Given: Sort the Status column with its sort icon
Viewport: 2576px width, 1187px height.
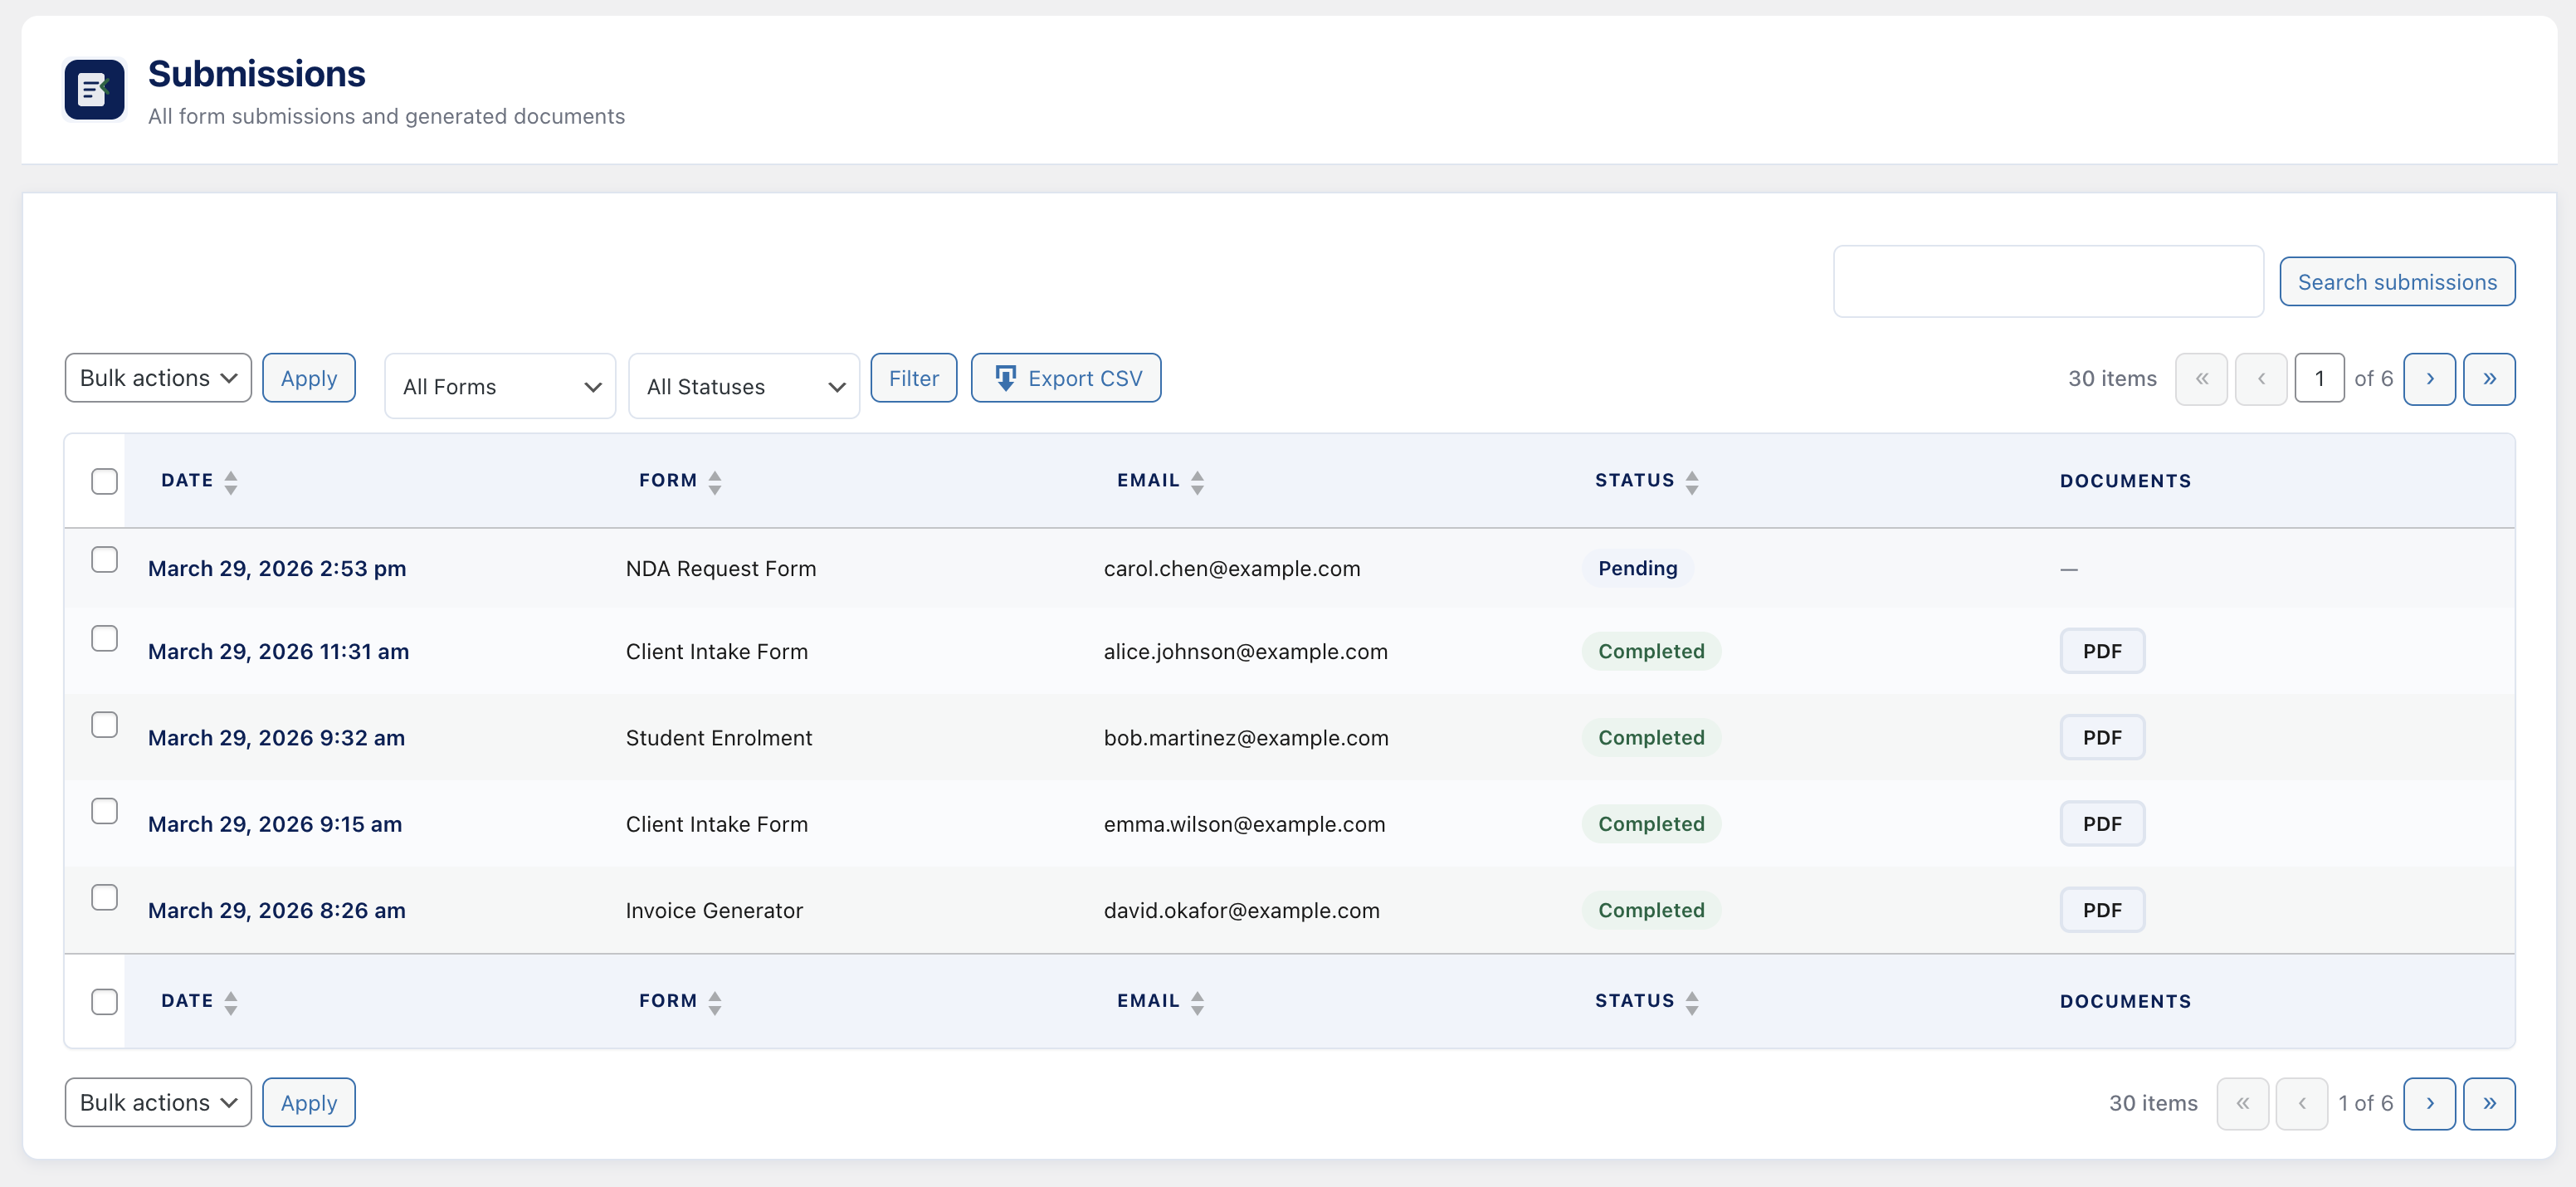Looking at the screenshot, I should pos(1692,481).
